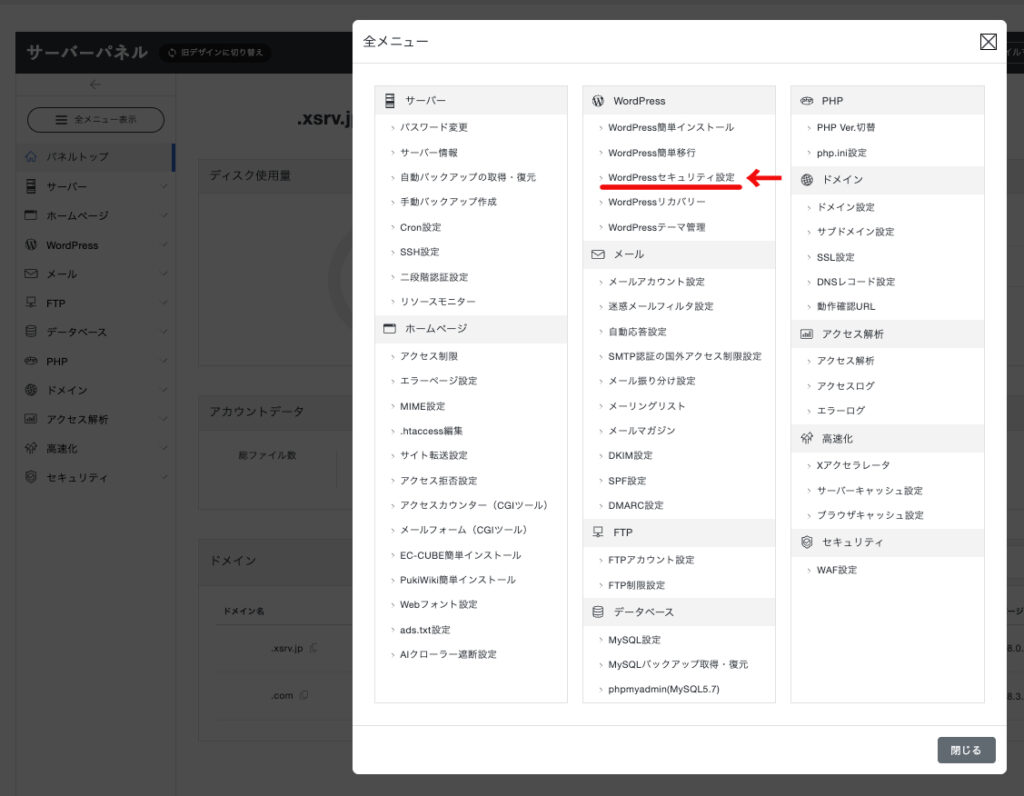This screenshot has height=796, width=1024.
Task: Click sidebar メール envelope icon
Action: 31,274
